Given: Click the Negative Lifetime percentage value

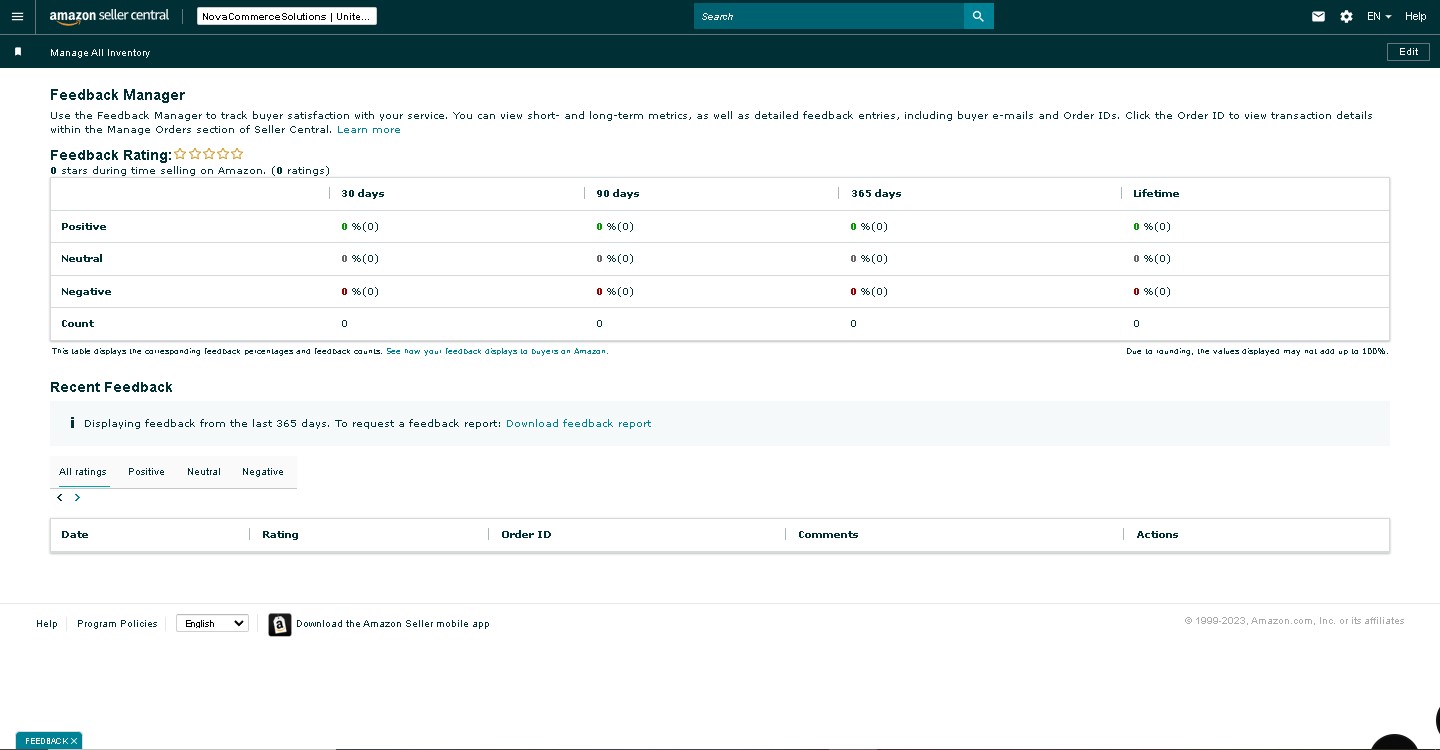Looking at the screenshot, I should point(1152,292).
